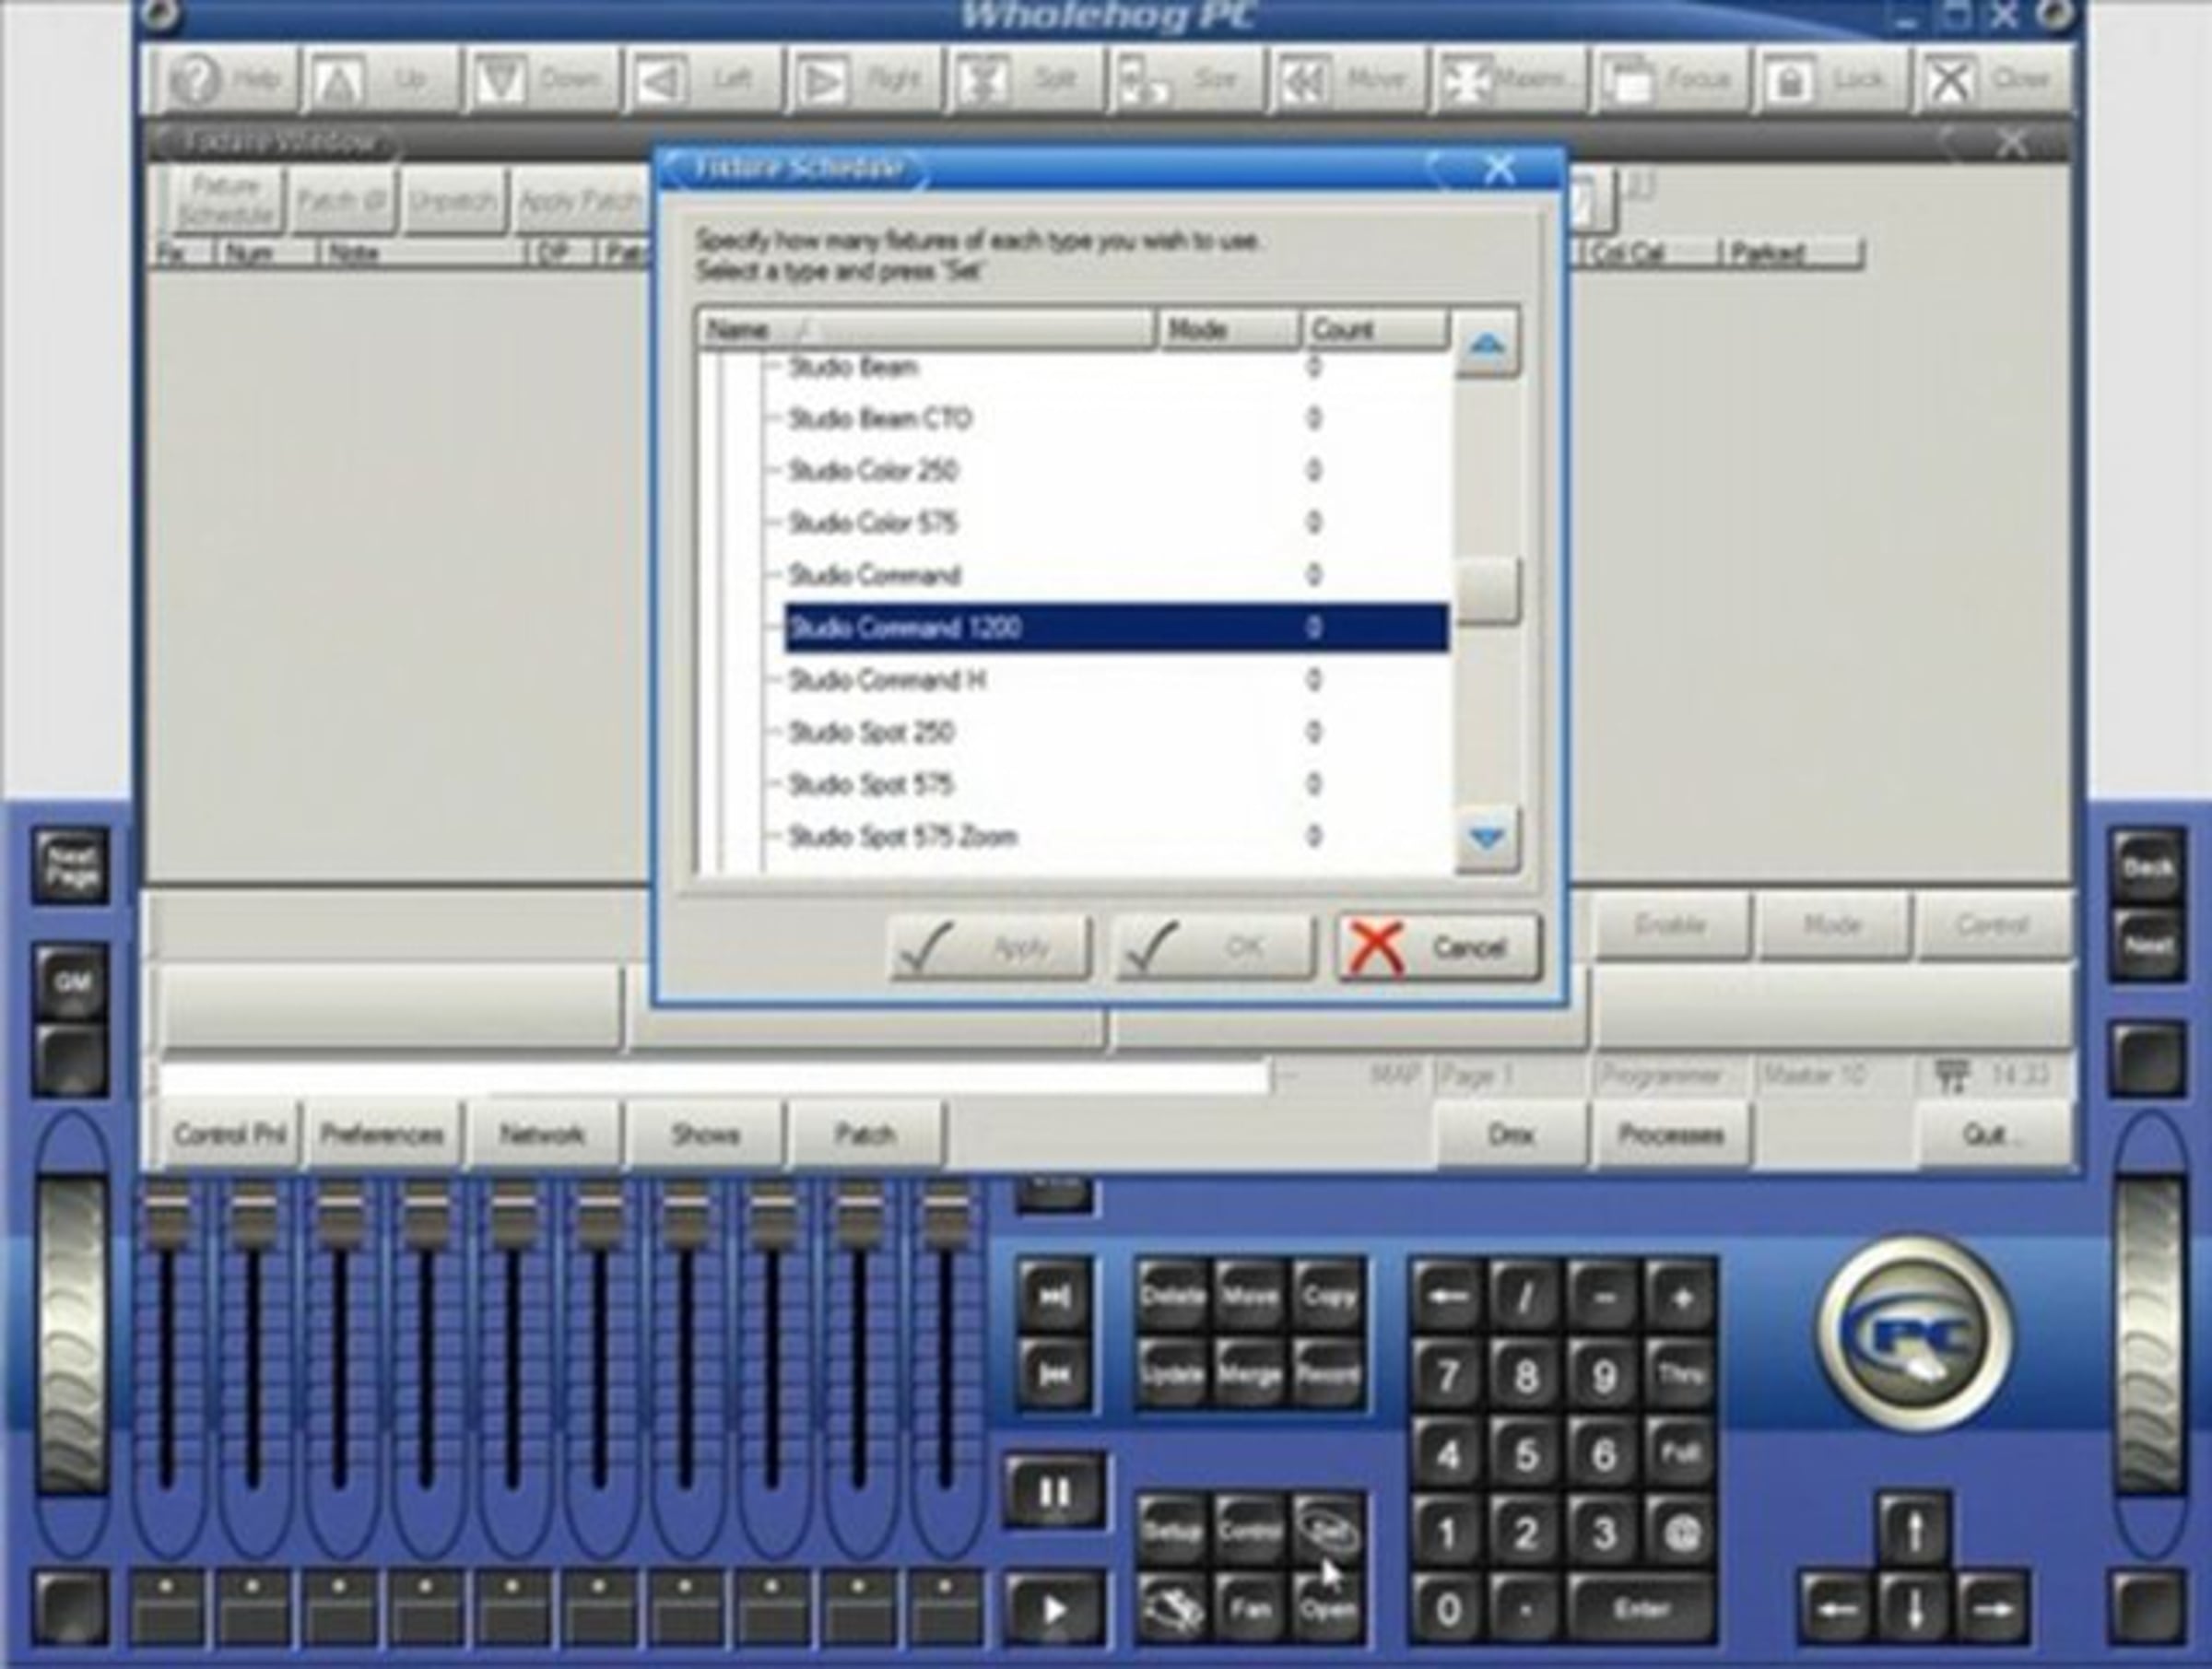
Task: Click the red X Cancel button
Action: 1438,947
